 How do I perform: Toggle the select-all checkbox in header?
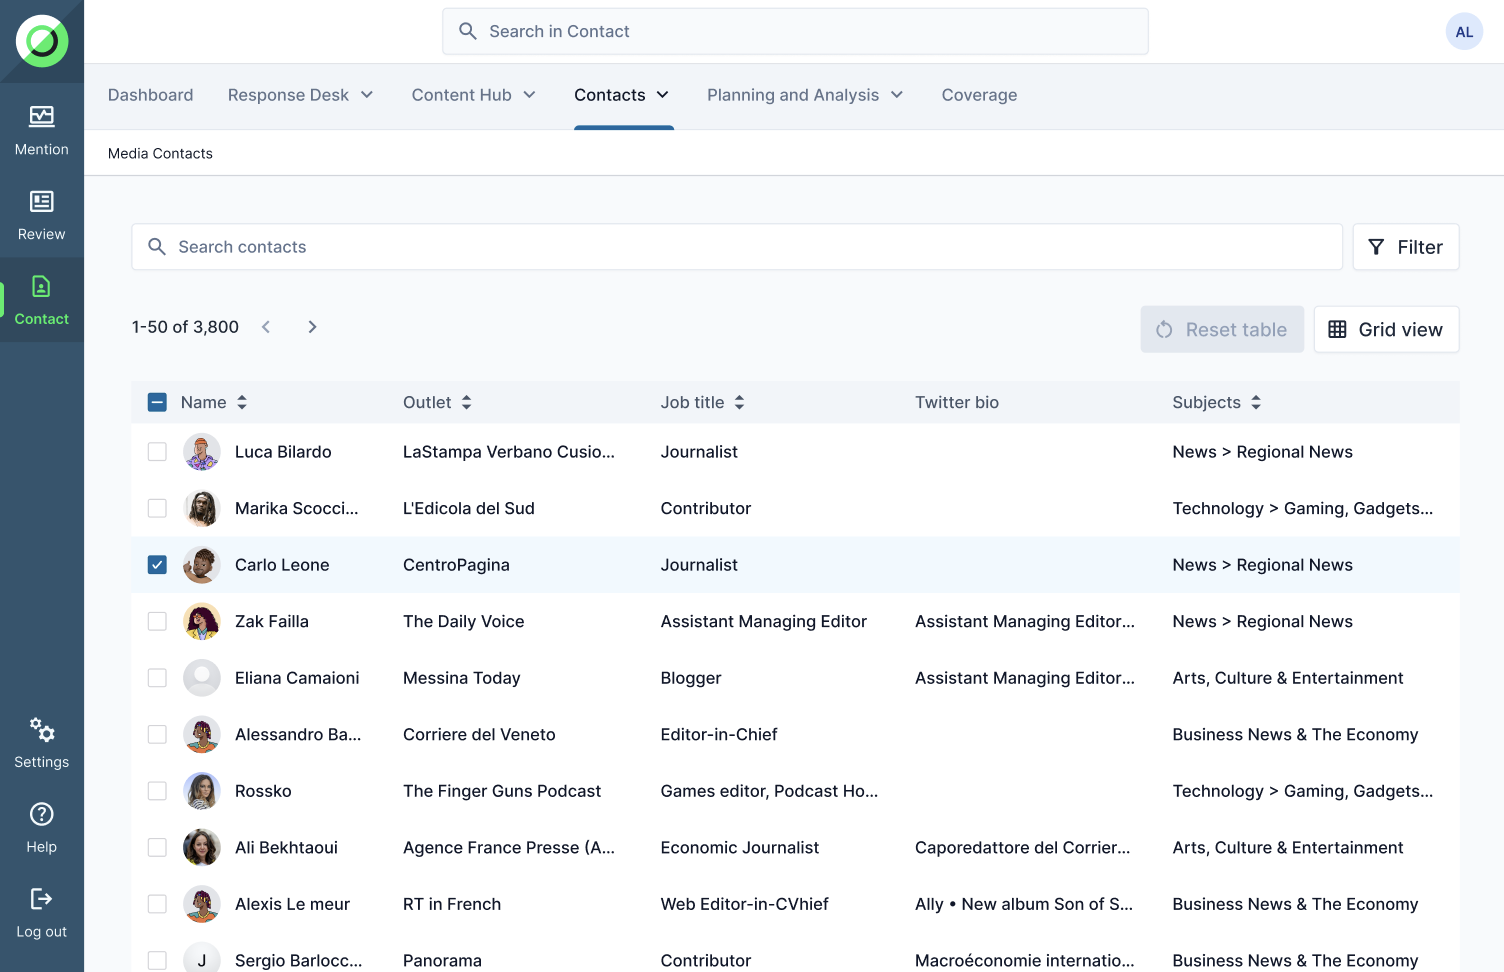click(157, 402)
